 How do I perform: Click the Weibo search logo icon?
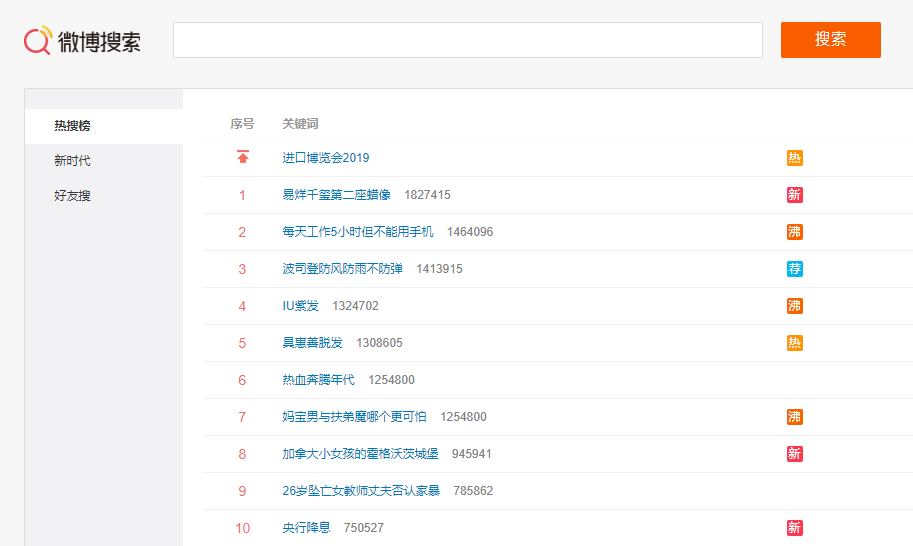click(38, 41)
